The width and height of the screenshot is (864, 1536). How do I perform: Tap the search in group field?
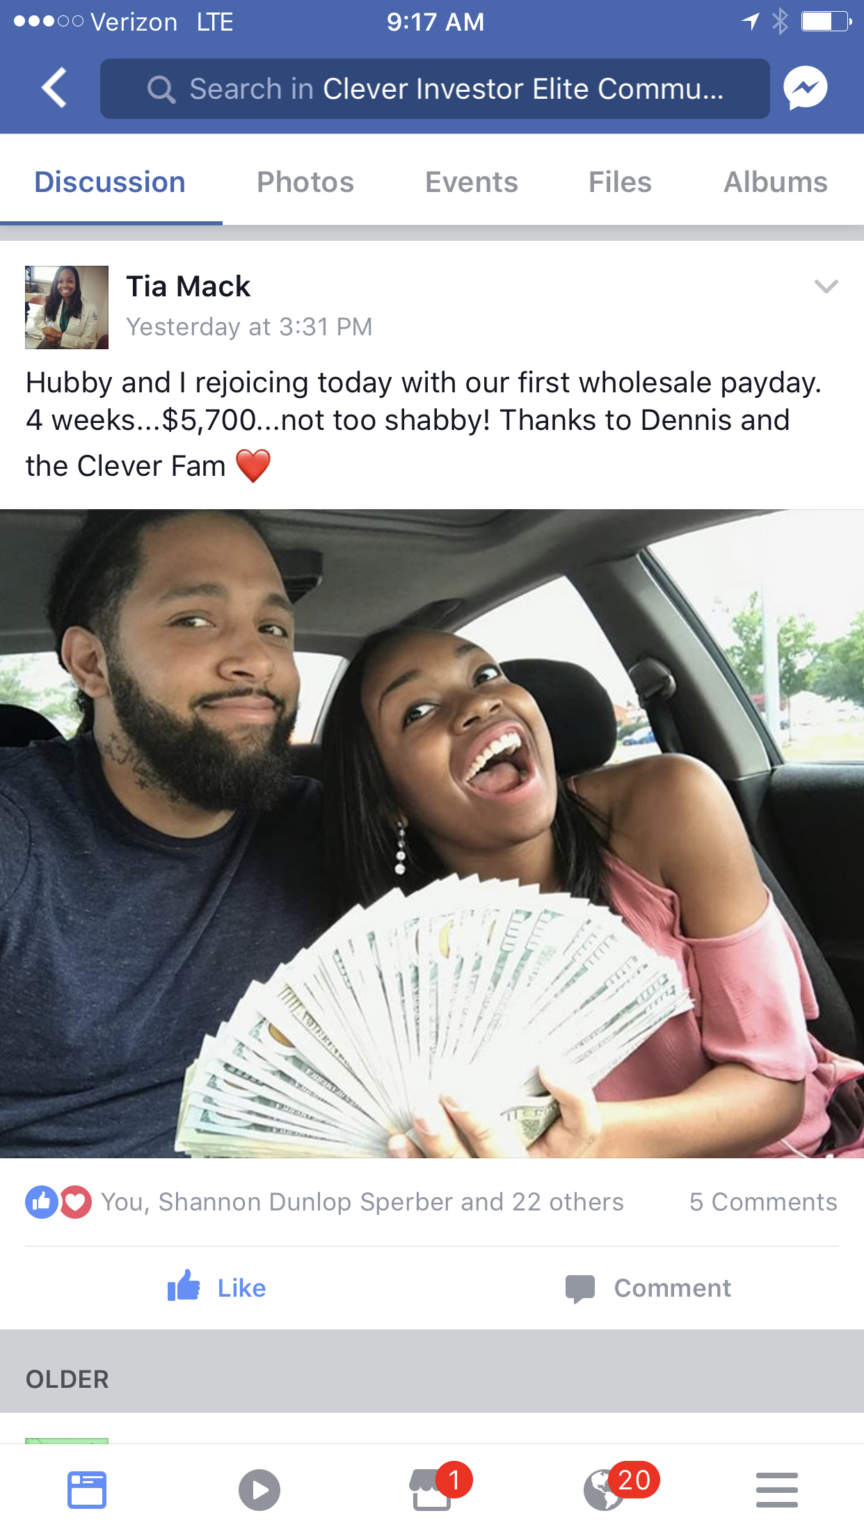pyautogui.click(x=435, y=89)
